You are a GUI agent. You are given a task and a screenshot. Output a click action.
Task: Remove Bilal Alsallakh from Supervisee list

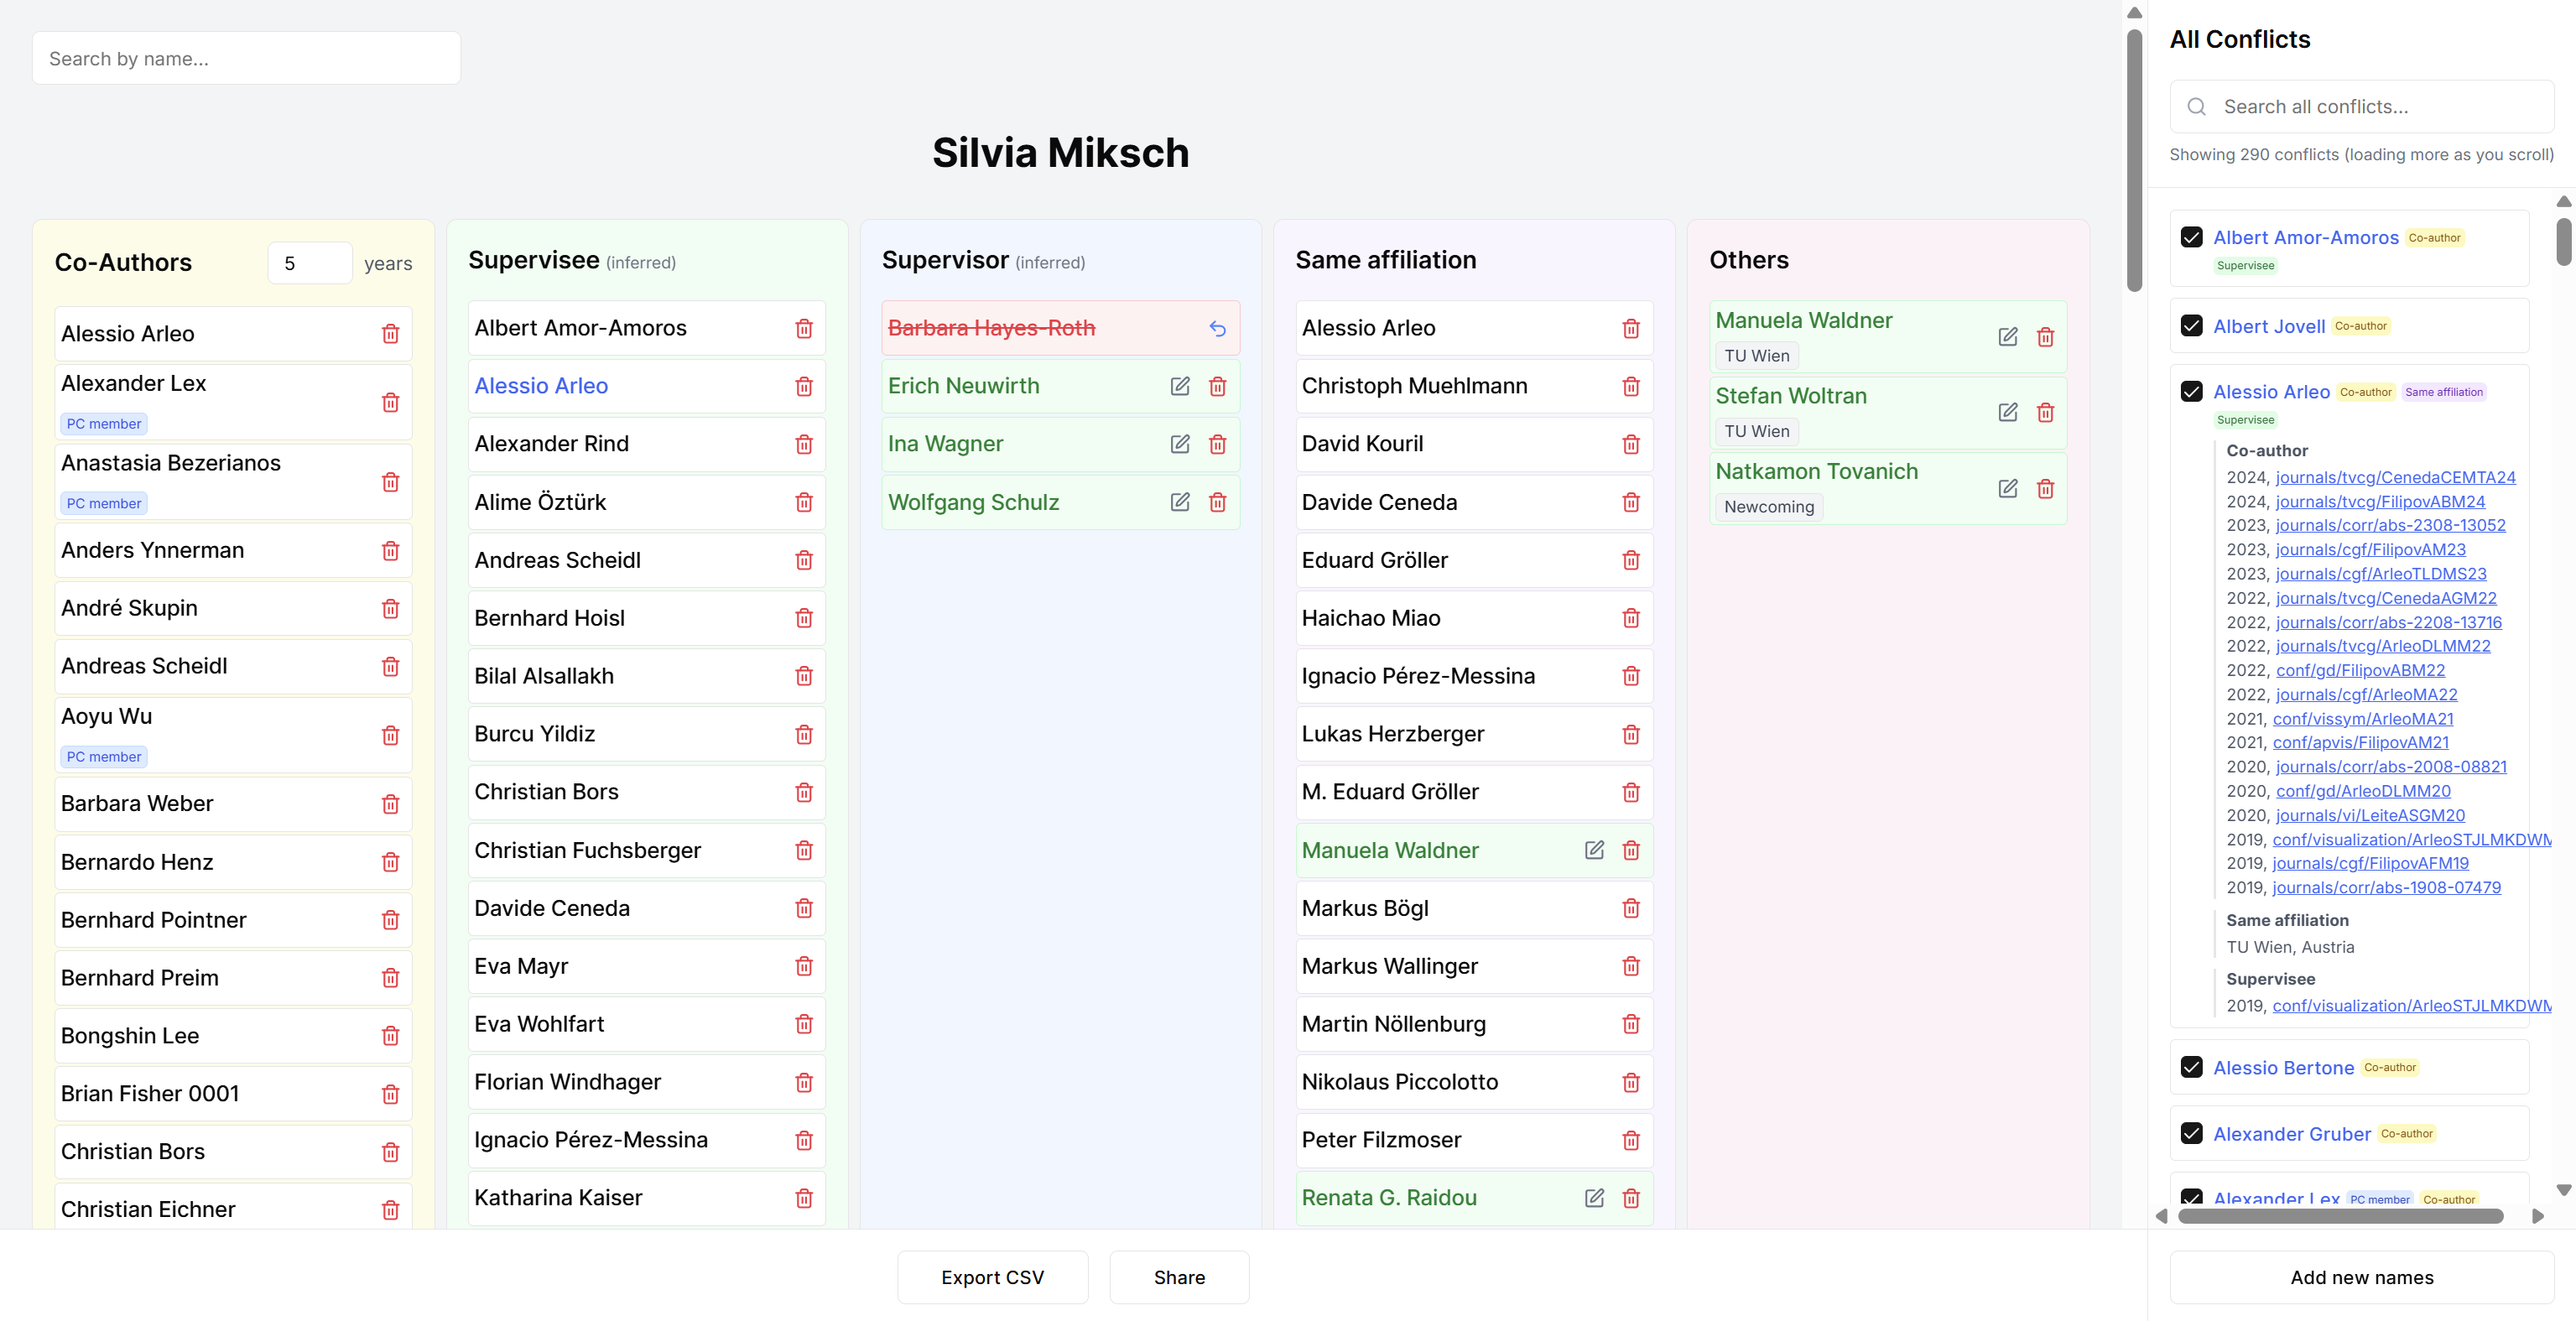click(x=804, y=676)
